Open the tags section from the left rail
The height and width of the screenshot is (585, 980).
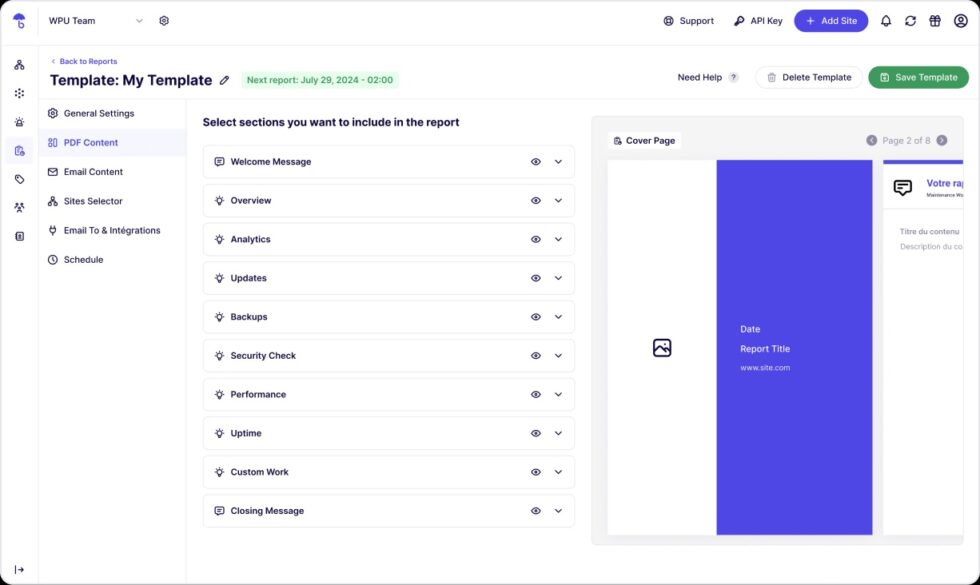tap(18, 178)
